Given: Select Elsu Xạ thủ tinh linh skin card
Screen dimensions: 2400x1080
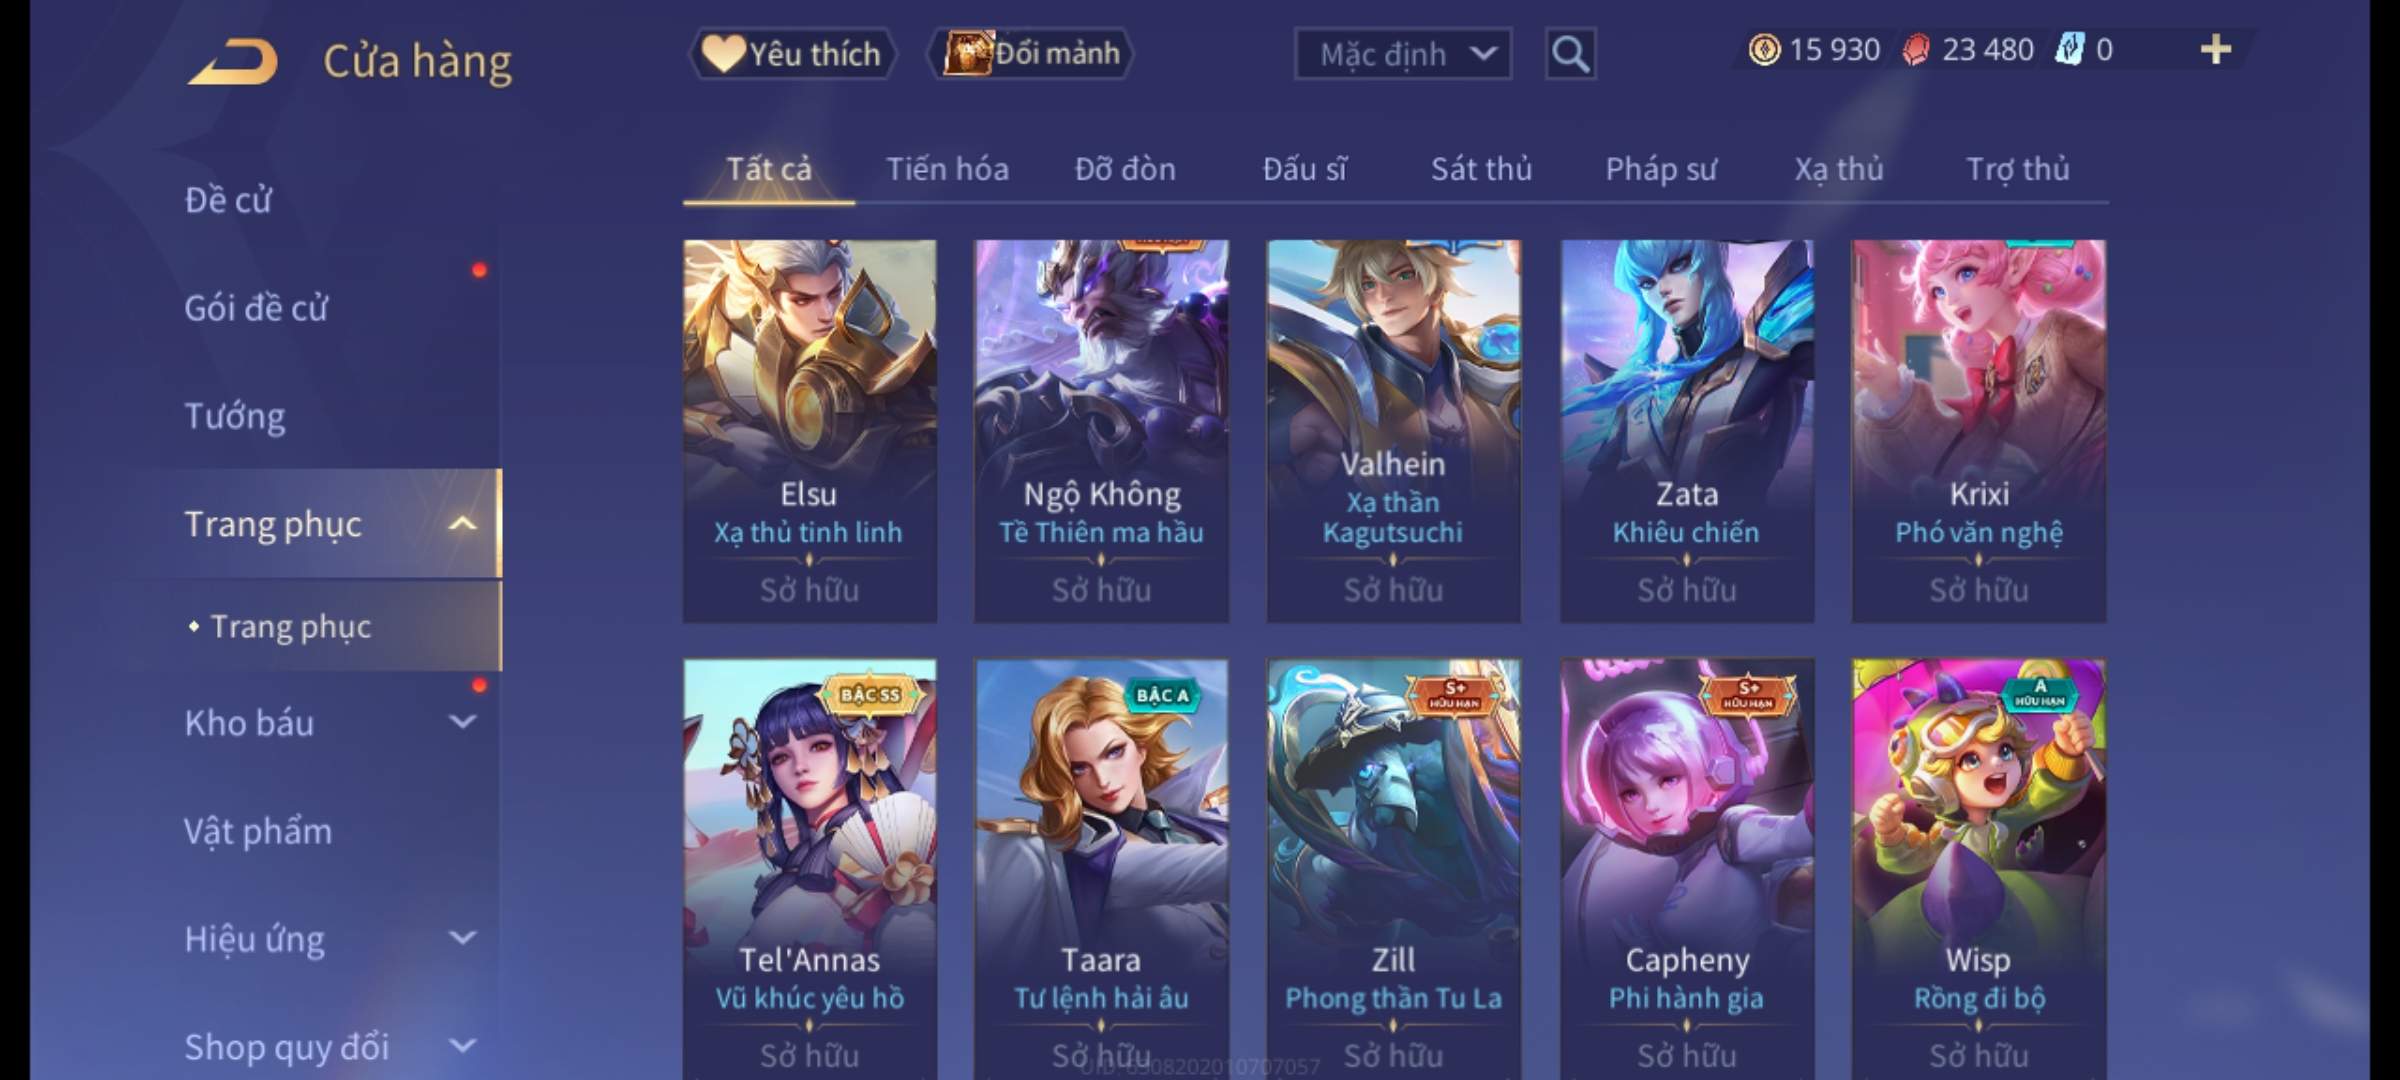Looking at the screenshot, I should pyautogui.click(x=810, y=431).
